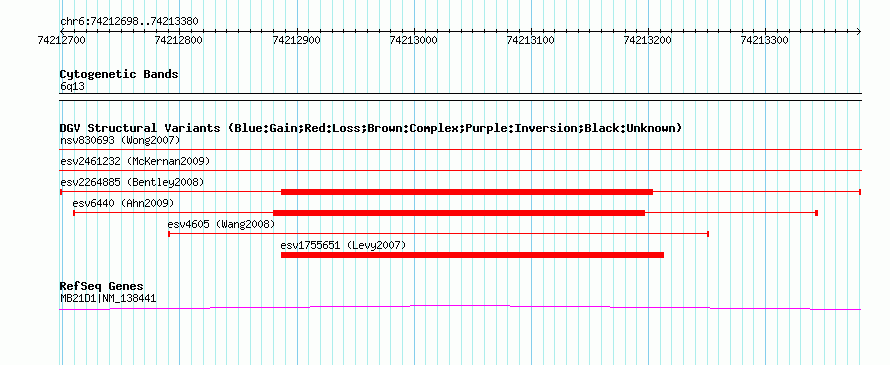Select the Cytogenetic Bands track title
The image size is (890, 365).
(x=119, y=74)
